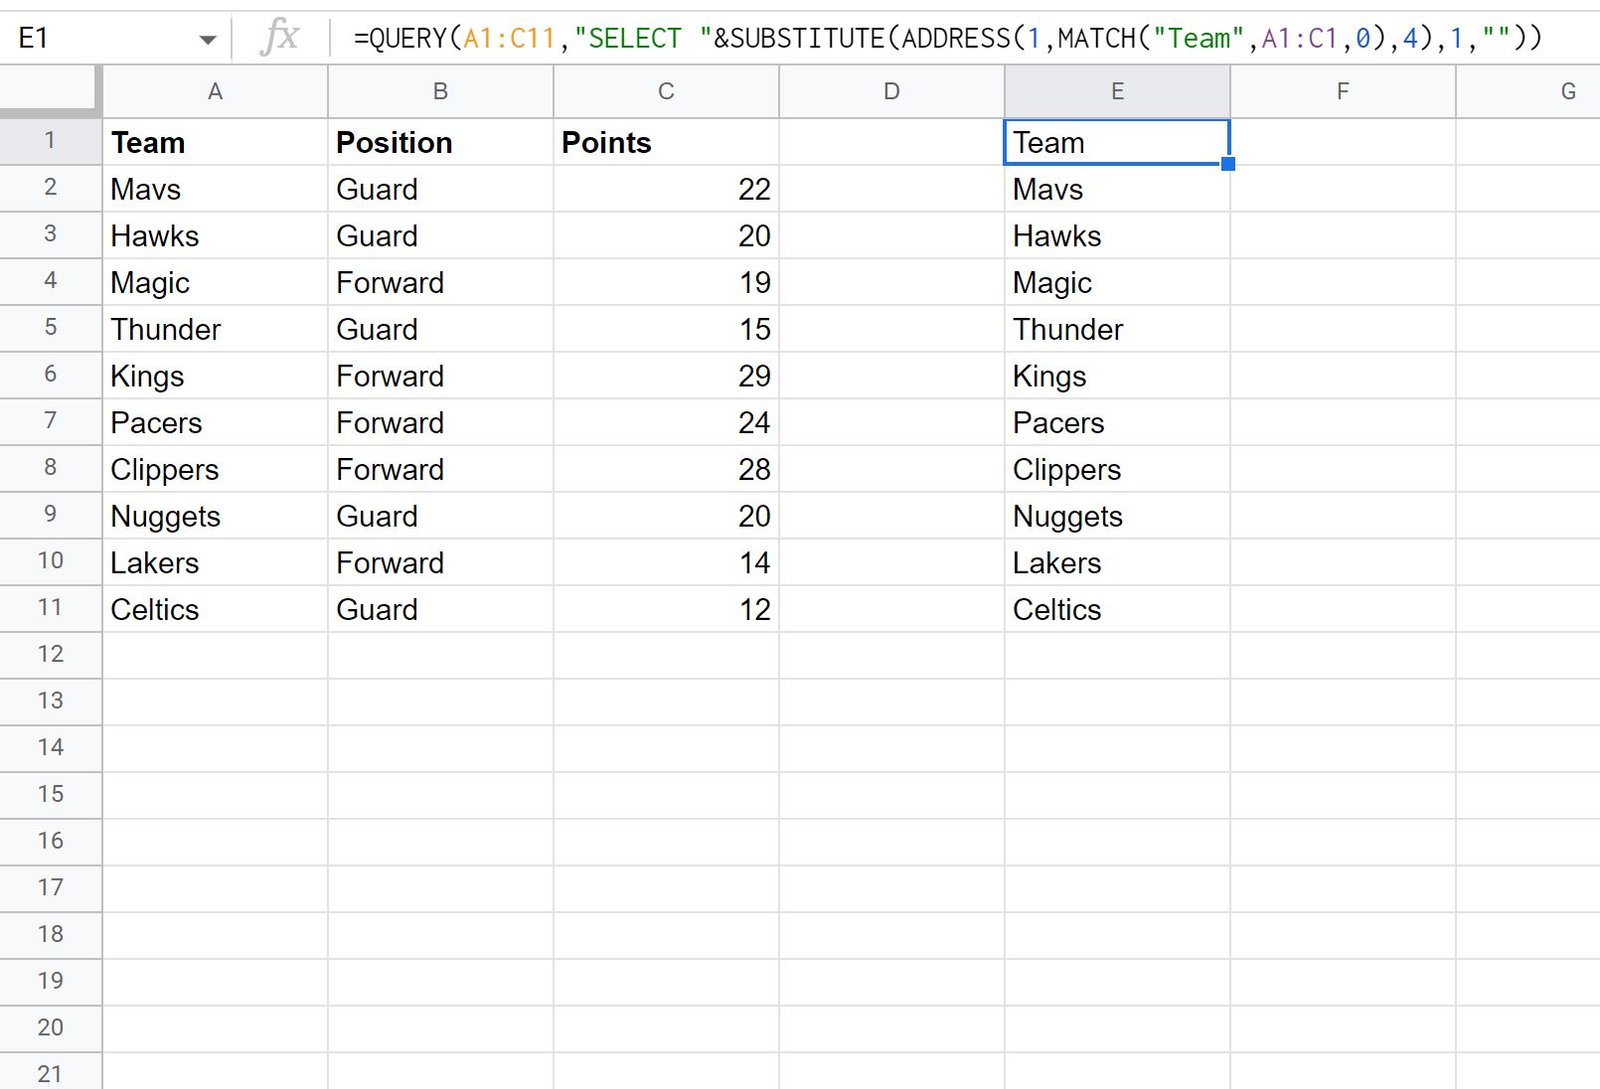Select row 11 header
Screen dimensions: 1600x1089
point(50,608)
